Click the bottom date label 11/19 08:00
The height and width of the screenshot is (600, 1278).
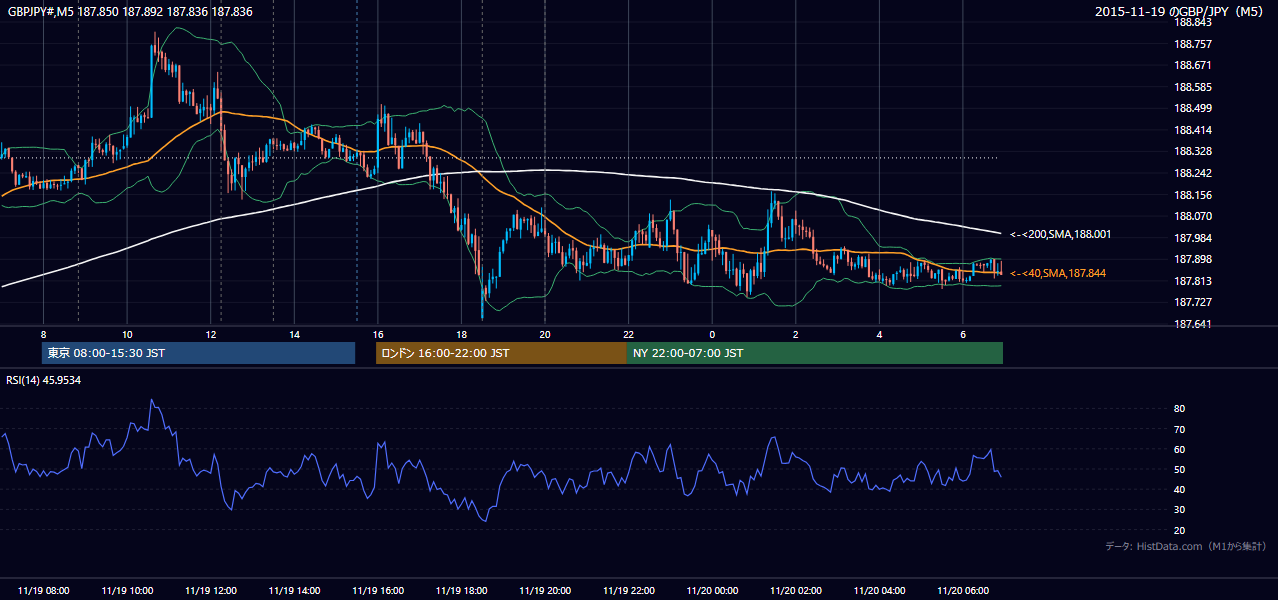[x=43, y=591]
